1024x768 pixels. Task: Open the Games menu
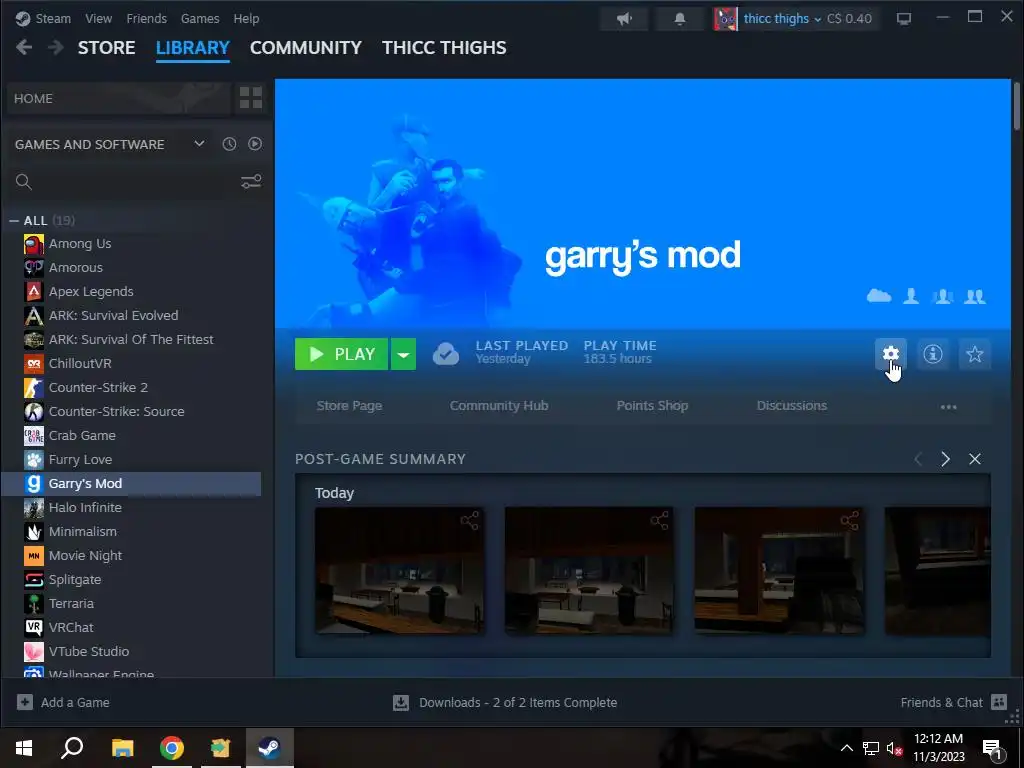pos(200,18)
